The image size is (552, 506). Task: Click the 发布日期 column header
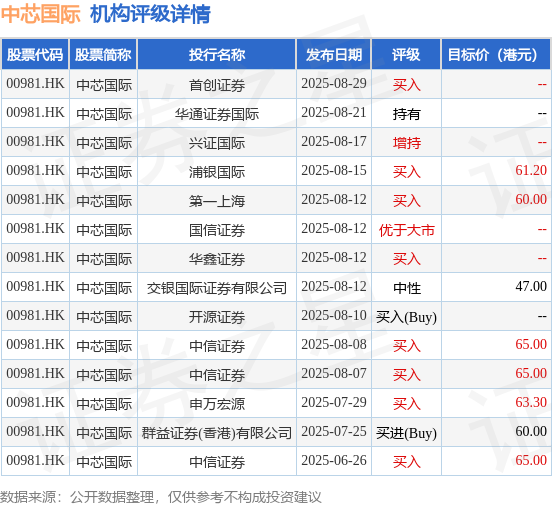coord(334,55)
